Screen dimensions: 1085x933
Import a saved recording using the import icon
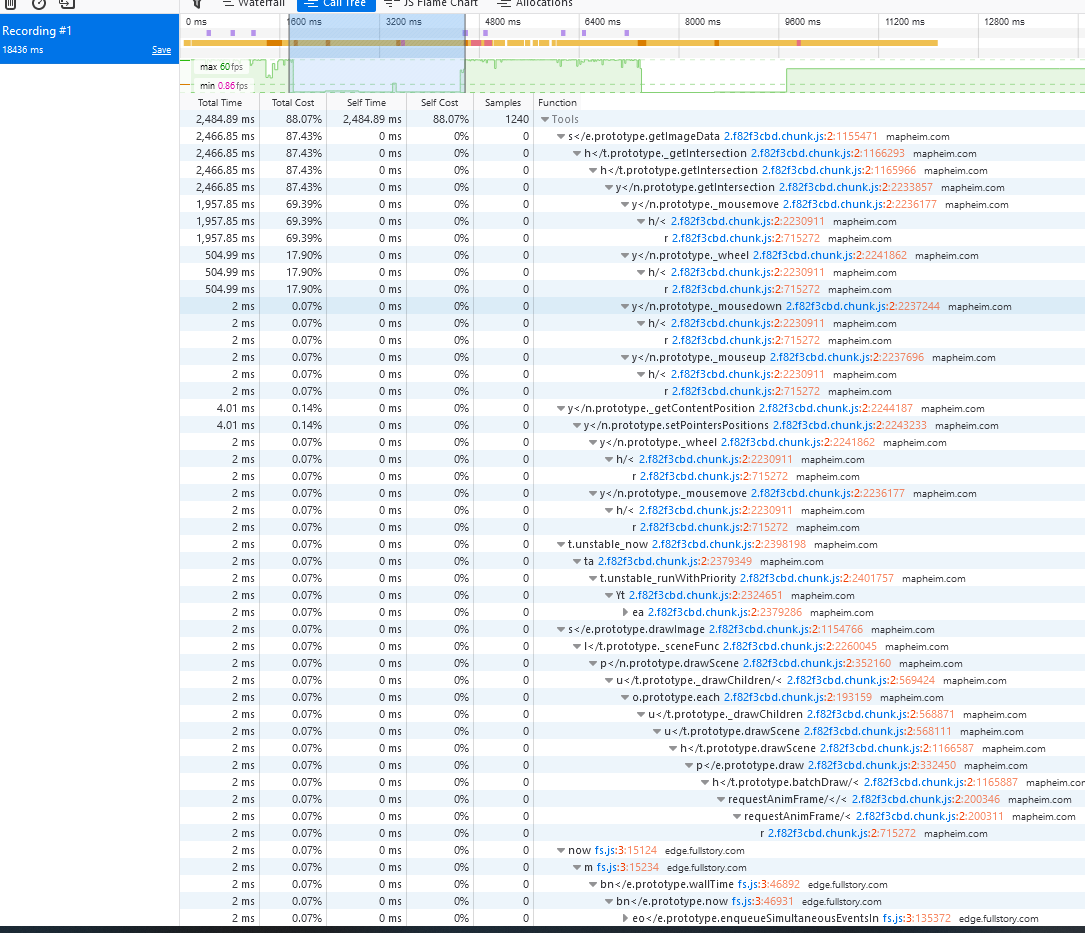(x=67, y=5)
